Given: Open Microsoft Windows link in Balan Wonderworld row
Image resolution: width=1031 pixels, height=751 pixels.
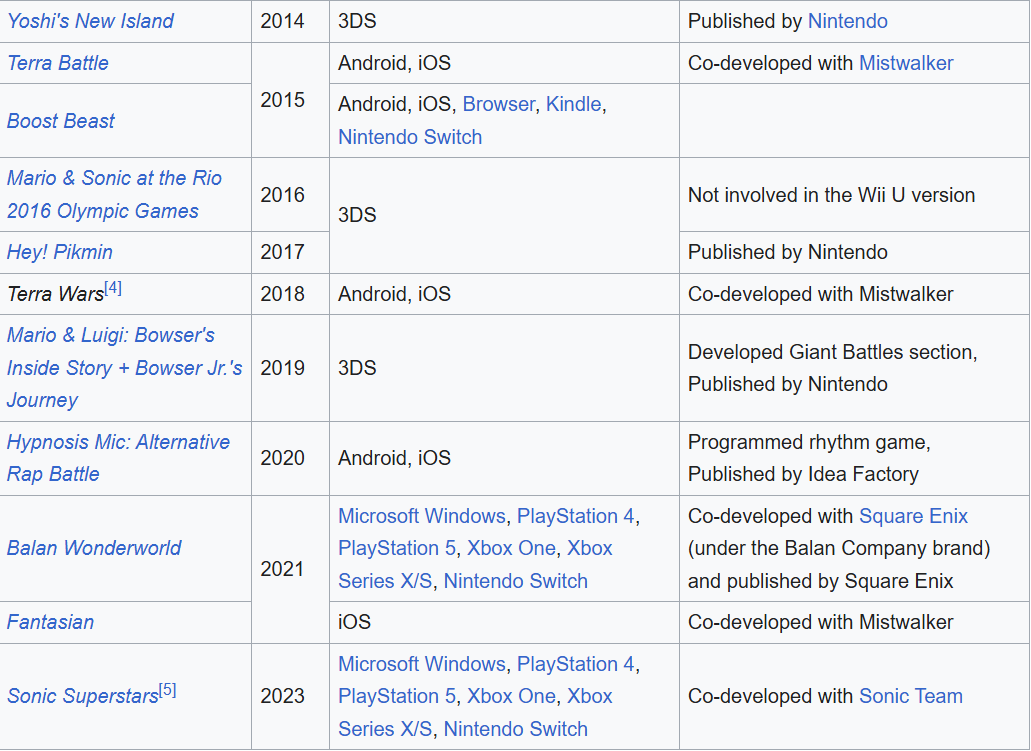Looking at the screenshot, I should pyautogui.click(x=421, y=516).
